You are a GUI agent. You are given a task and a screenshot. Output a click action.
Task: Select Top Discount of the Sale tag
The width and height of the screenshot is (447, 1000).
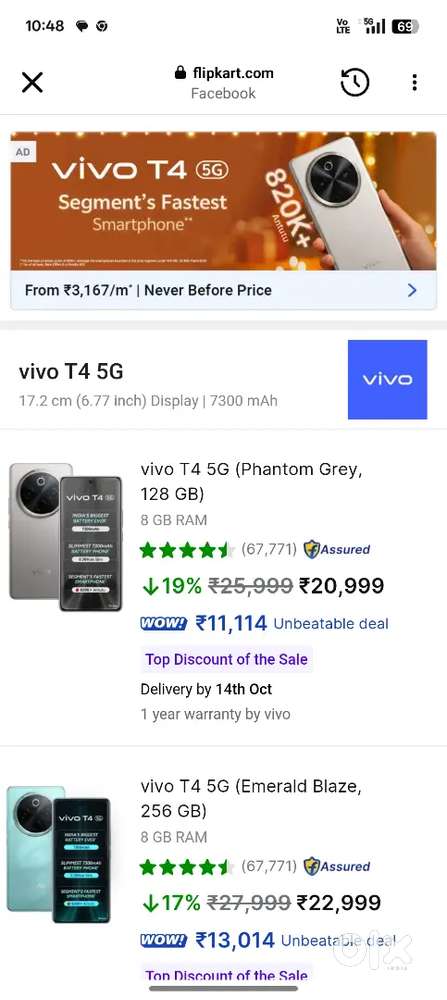226,659
